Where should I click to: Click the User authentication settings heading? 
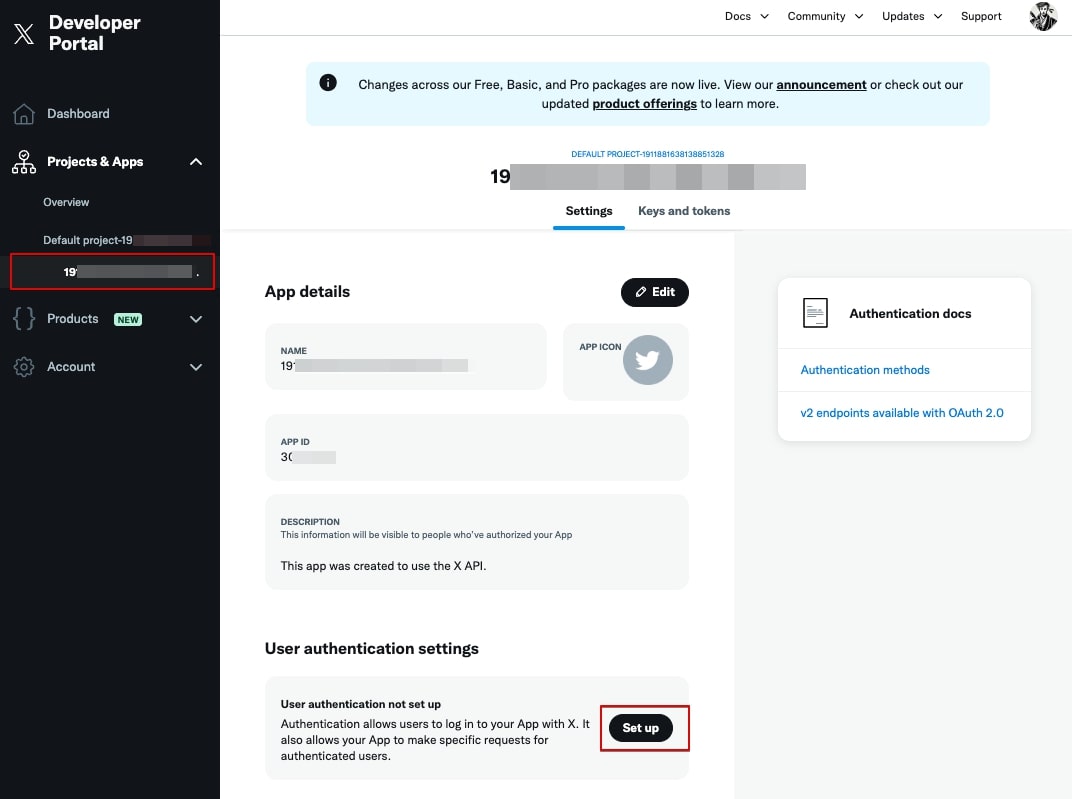[x=371, y=648]
